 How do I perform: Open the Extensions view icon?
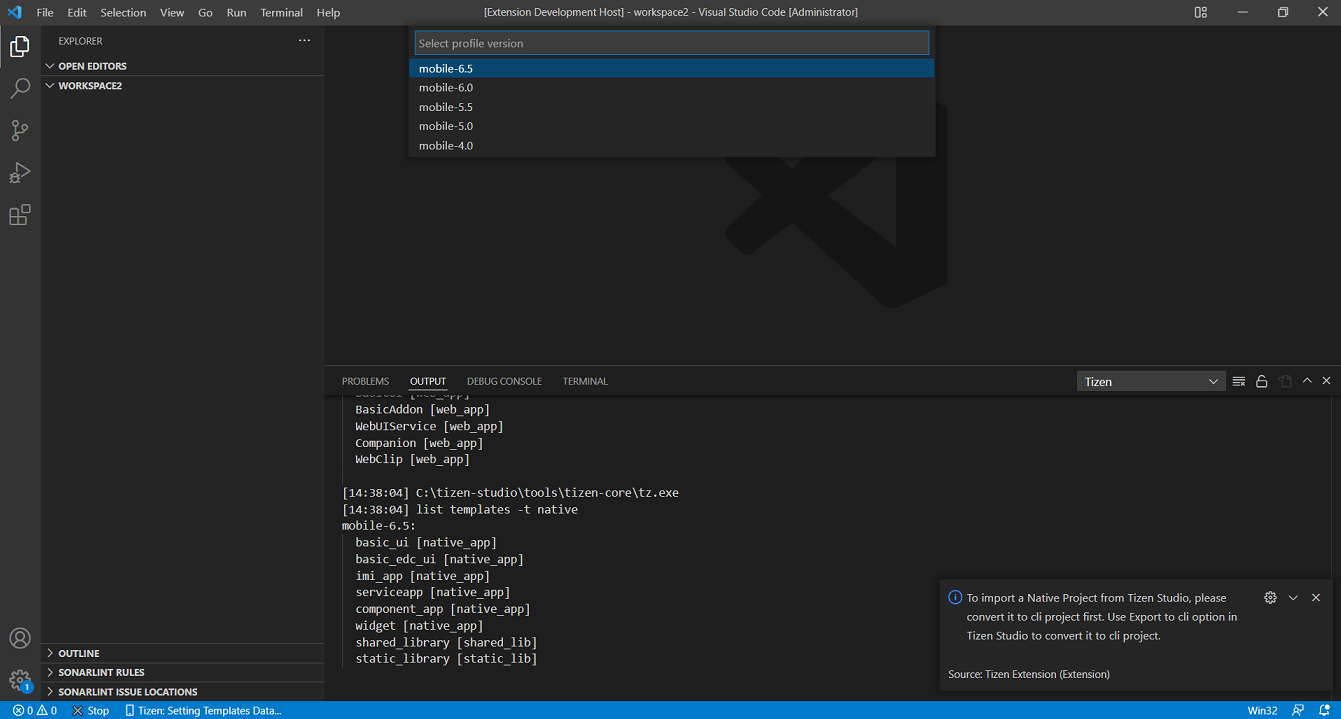coord(20,215)
